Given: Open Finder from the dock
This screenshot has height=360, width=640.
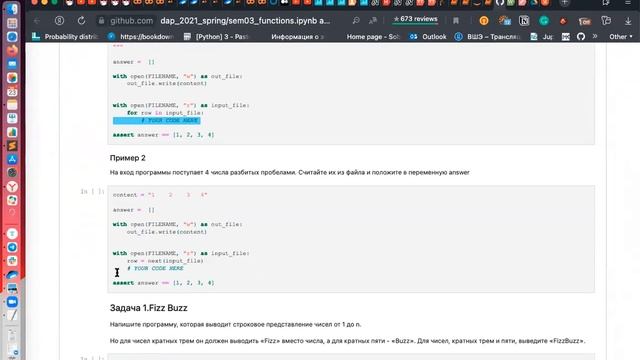Looking at the screenshot, I should [12, 9].
